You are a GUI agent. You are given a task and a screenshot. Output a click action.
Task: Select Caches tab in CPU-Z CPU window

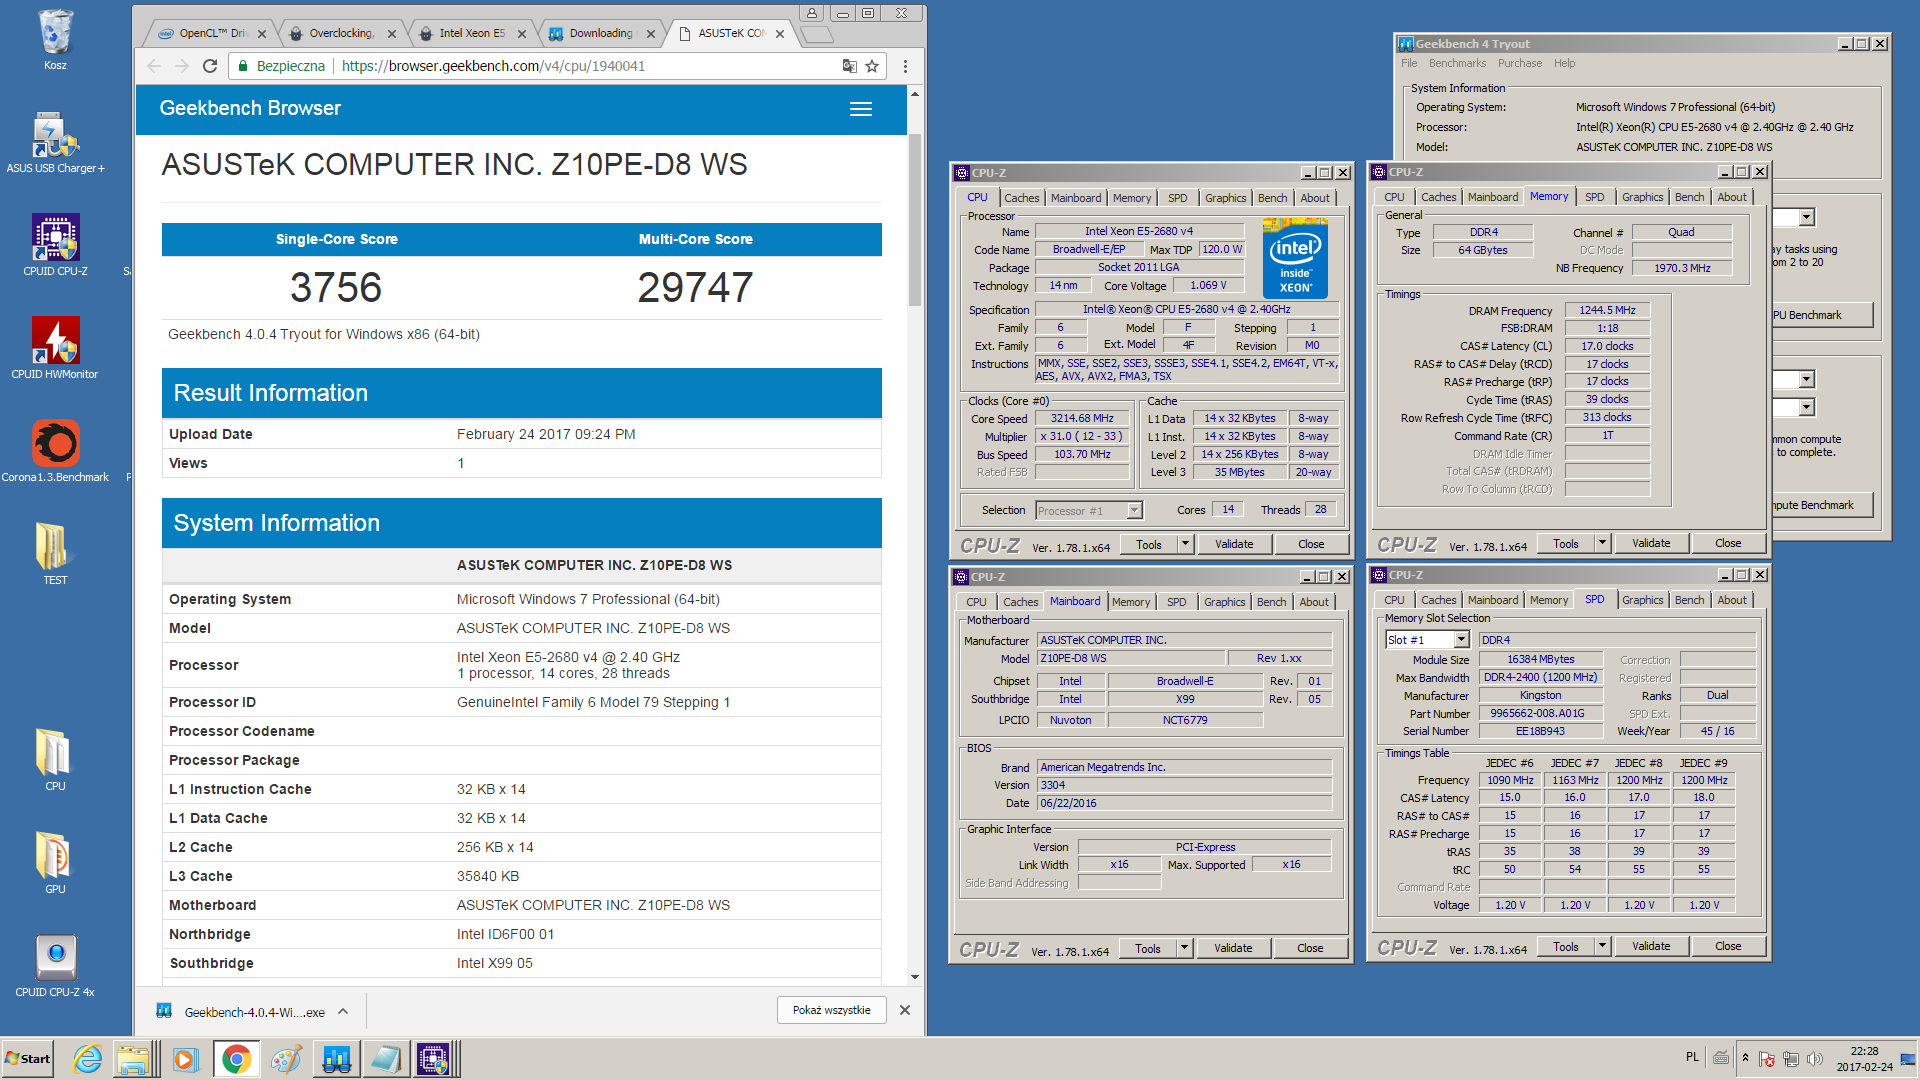1021,198
